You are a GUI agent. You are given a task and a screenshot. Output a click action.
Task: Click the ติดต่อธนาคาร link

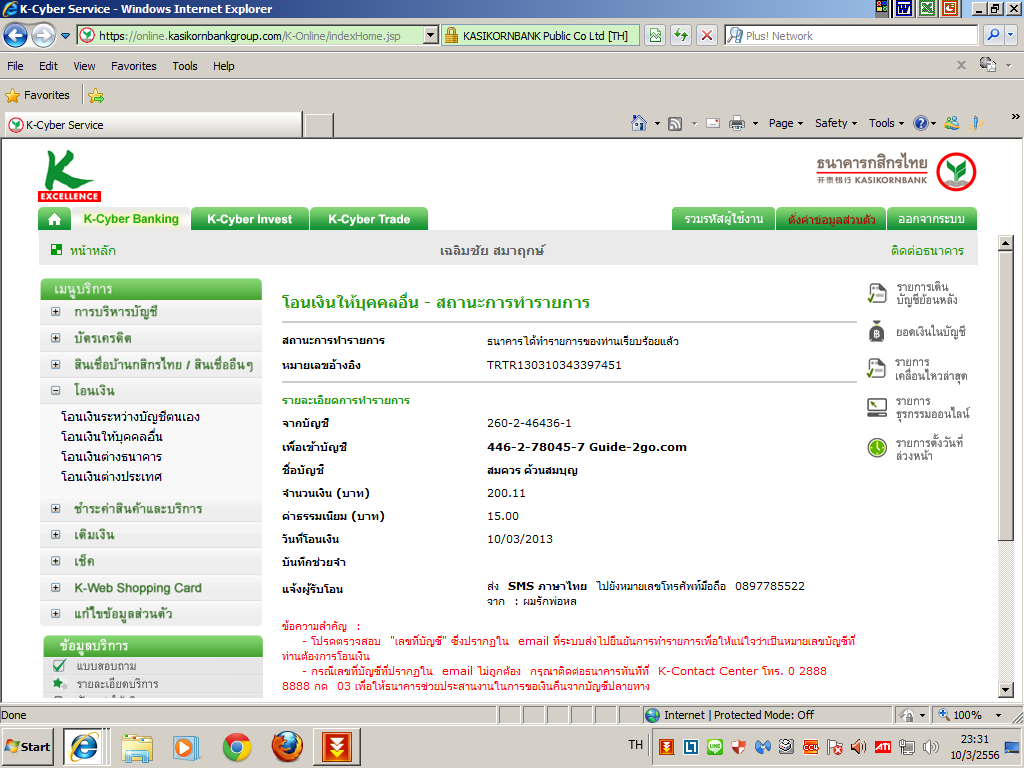(x=927, y=251)
